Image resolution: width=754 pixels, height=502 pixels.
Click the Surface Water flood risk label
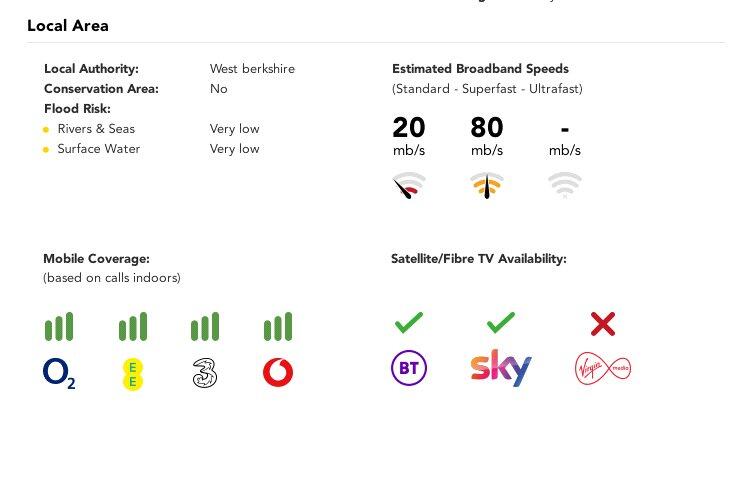tap(98, 149)
